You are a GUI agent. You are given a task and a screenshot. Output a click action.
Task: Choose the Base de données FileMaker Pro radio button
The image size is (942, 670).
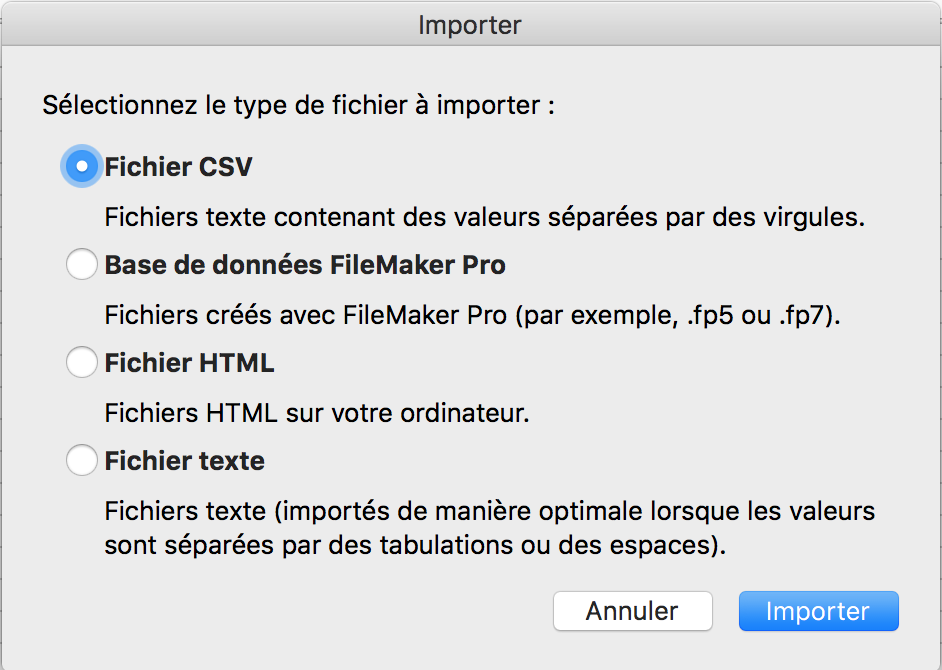click(x=82, y=265)
